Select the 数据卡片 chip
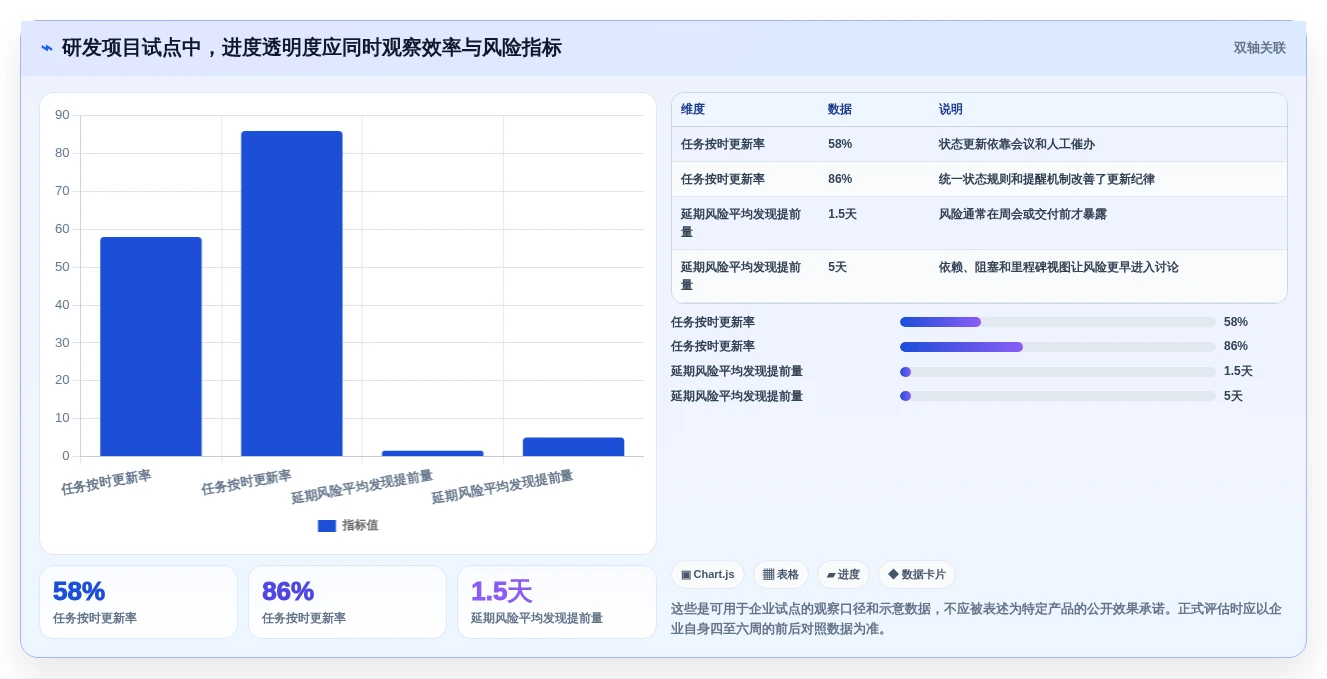 click(917, 574)
